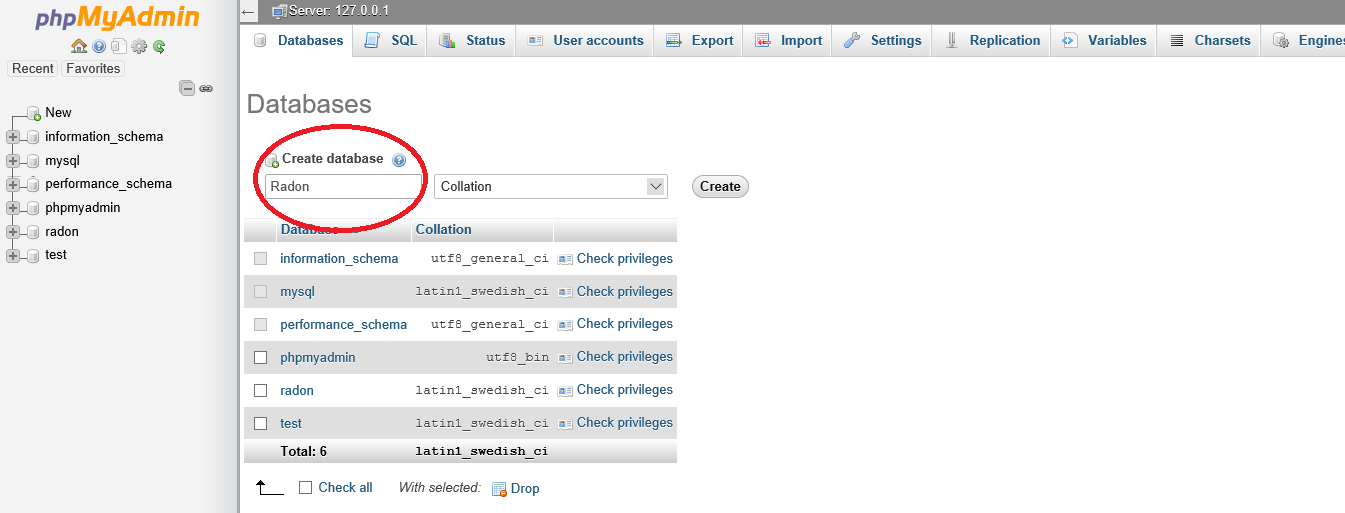Reload navigation panel with green refresh icon

159,46
